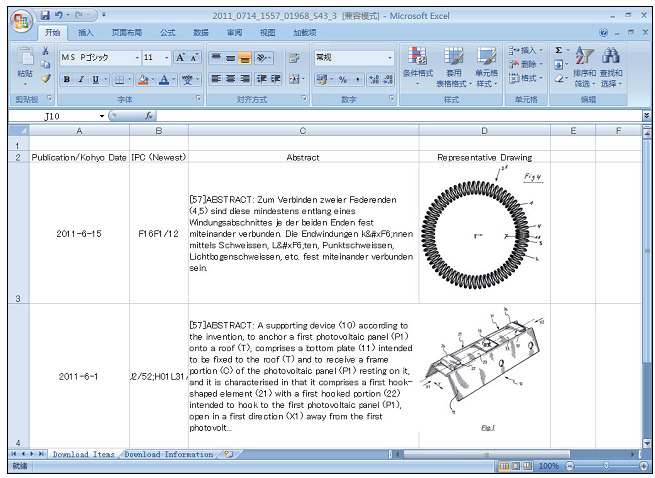655x478 pixels.
Task: Open Sort and Filter (排序和筛选)
Action: [x=584, y=66]
